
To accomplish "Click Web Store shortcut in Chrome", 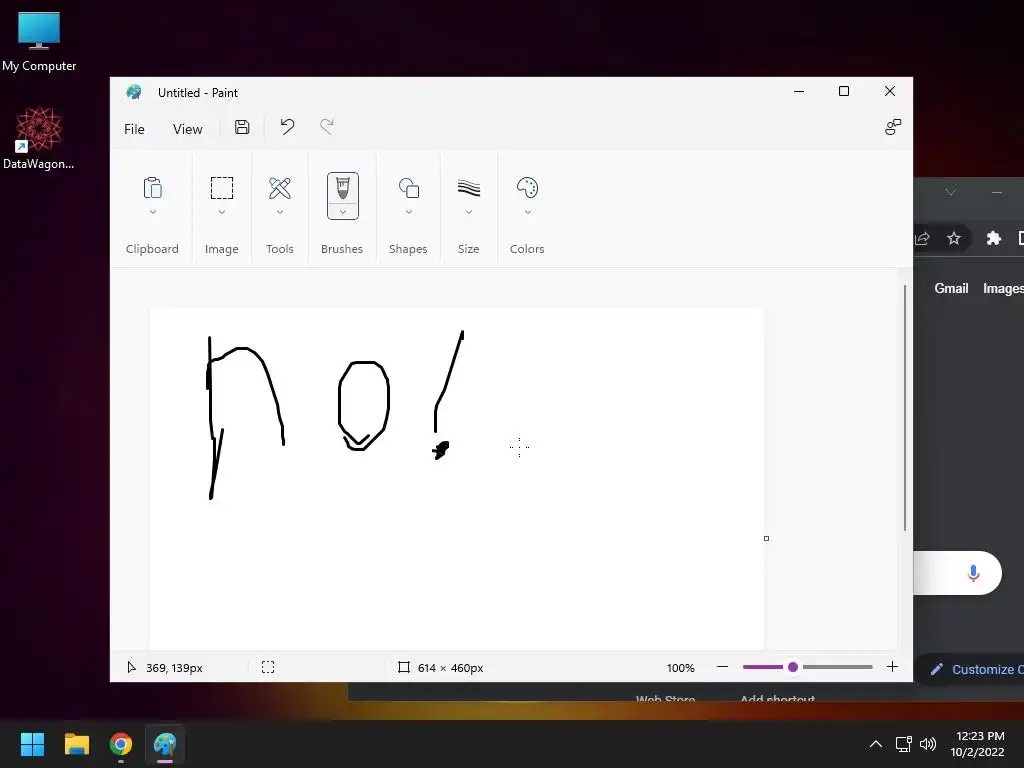I will (x=665, y=699).
